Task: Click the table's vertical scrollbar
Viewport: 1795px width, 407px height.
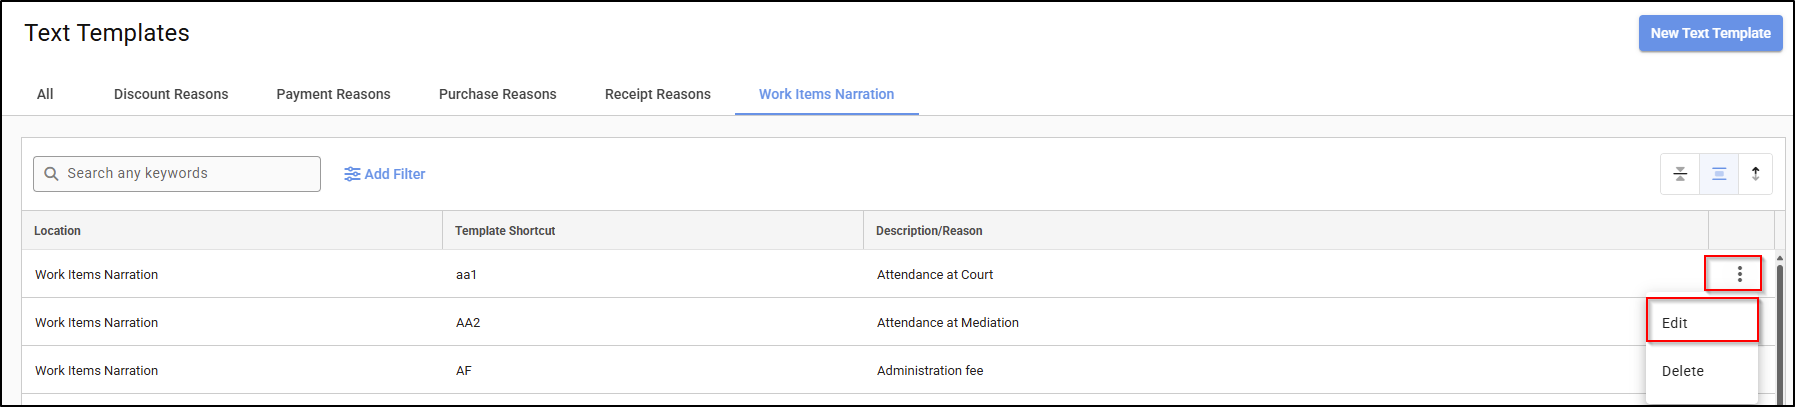Action: click(1780, 330)
